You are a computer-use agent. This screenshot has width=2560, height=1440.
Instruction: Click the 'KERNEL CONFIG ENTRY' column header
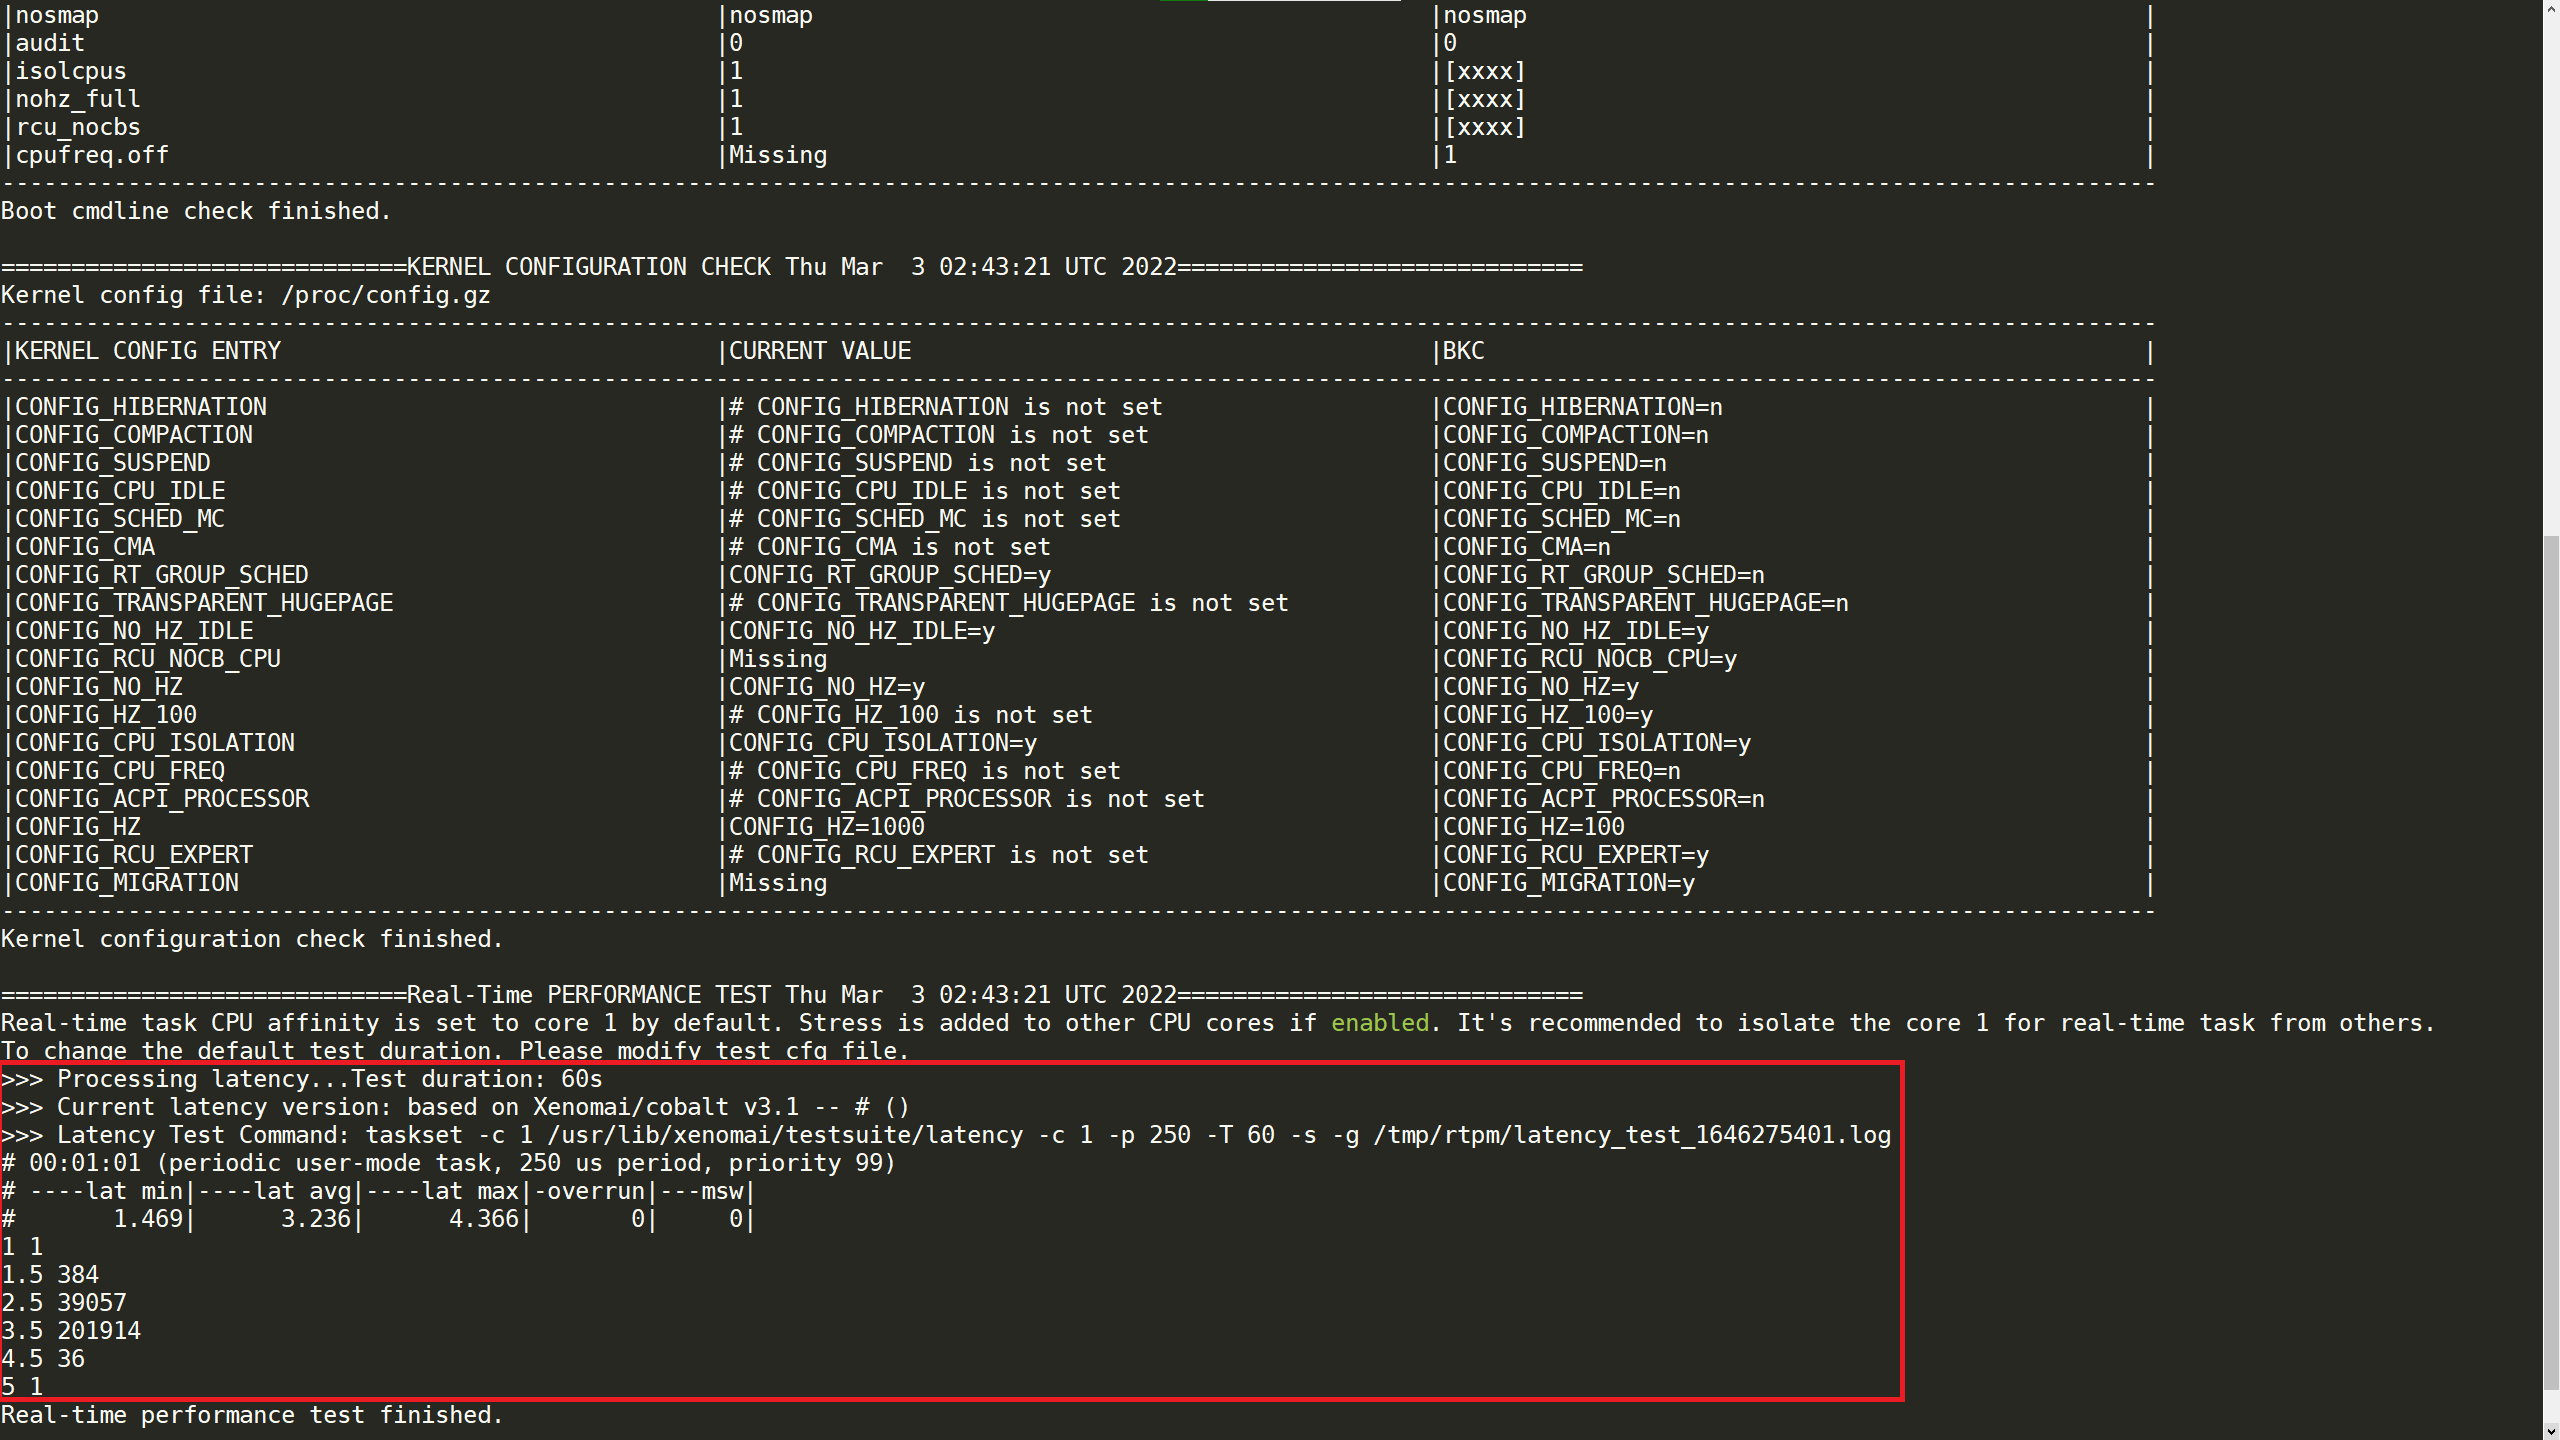click(148, 351)
